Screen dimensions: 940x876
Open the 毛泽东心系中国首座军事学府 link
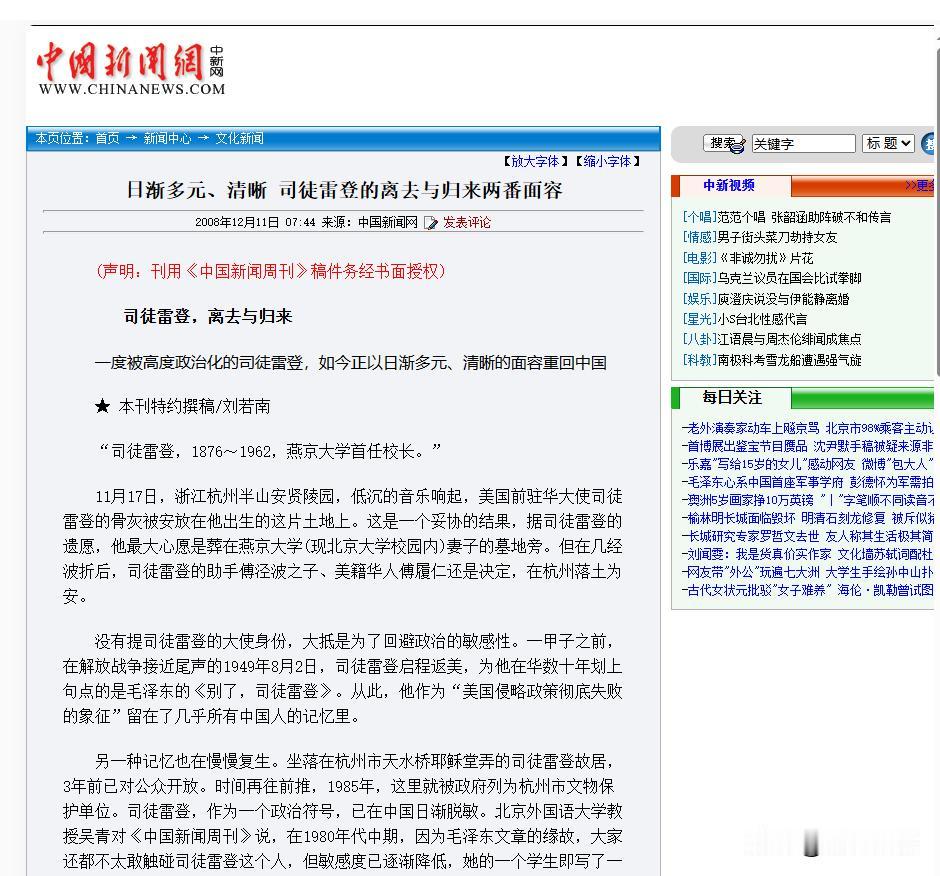pyautogui.click(x=764, y=482)
